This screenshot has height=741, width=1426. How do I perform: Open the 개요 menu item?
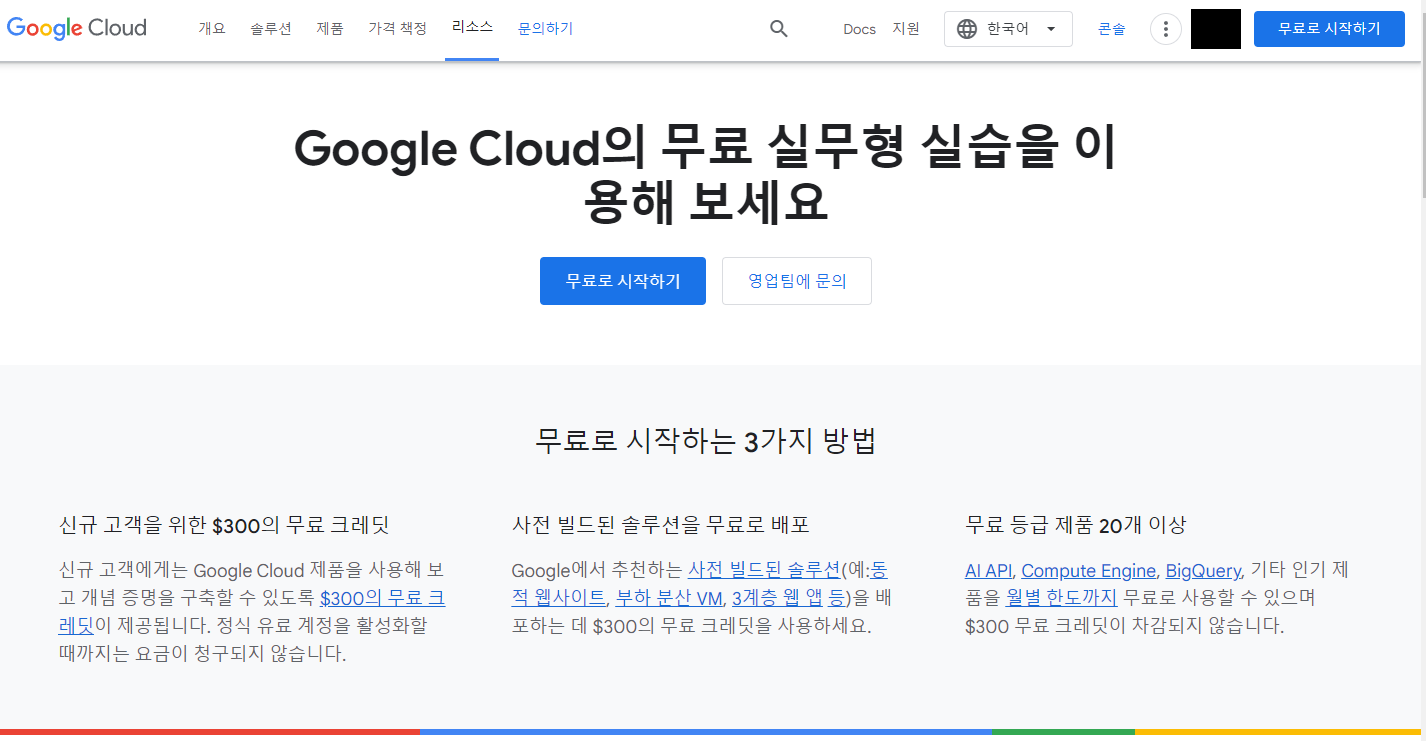click(x=212, y=29)
